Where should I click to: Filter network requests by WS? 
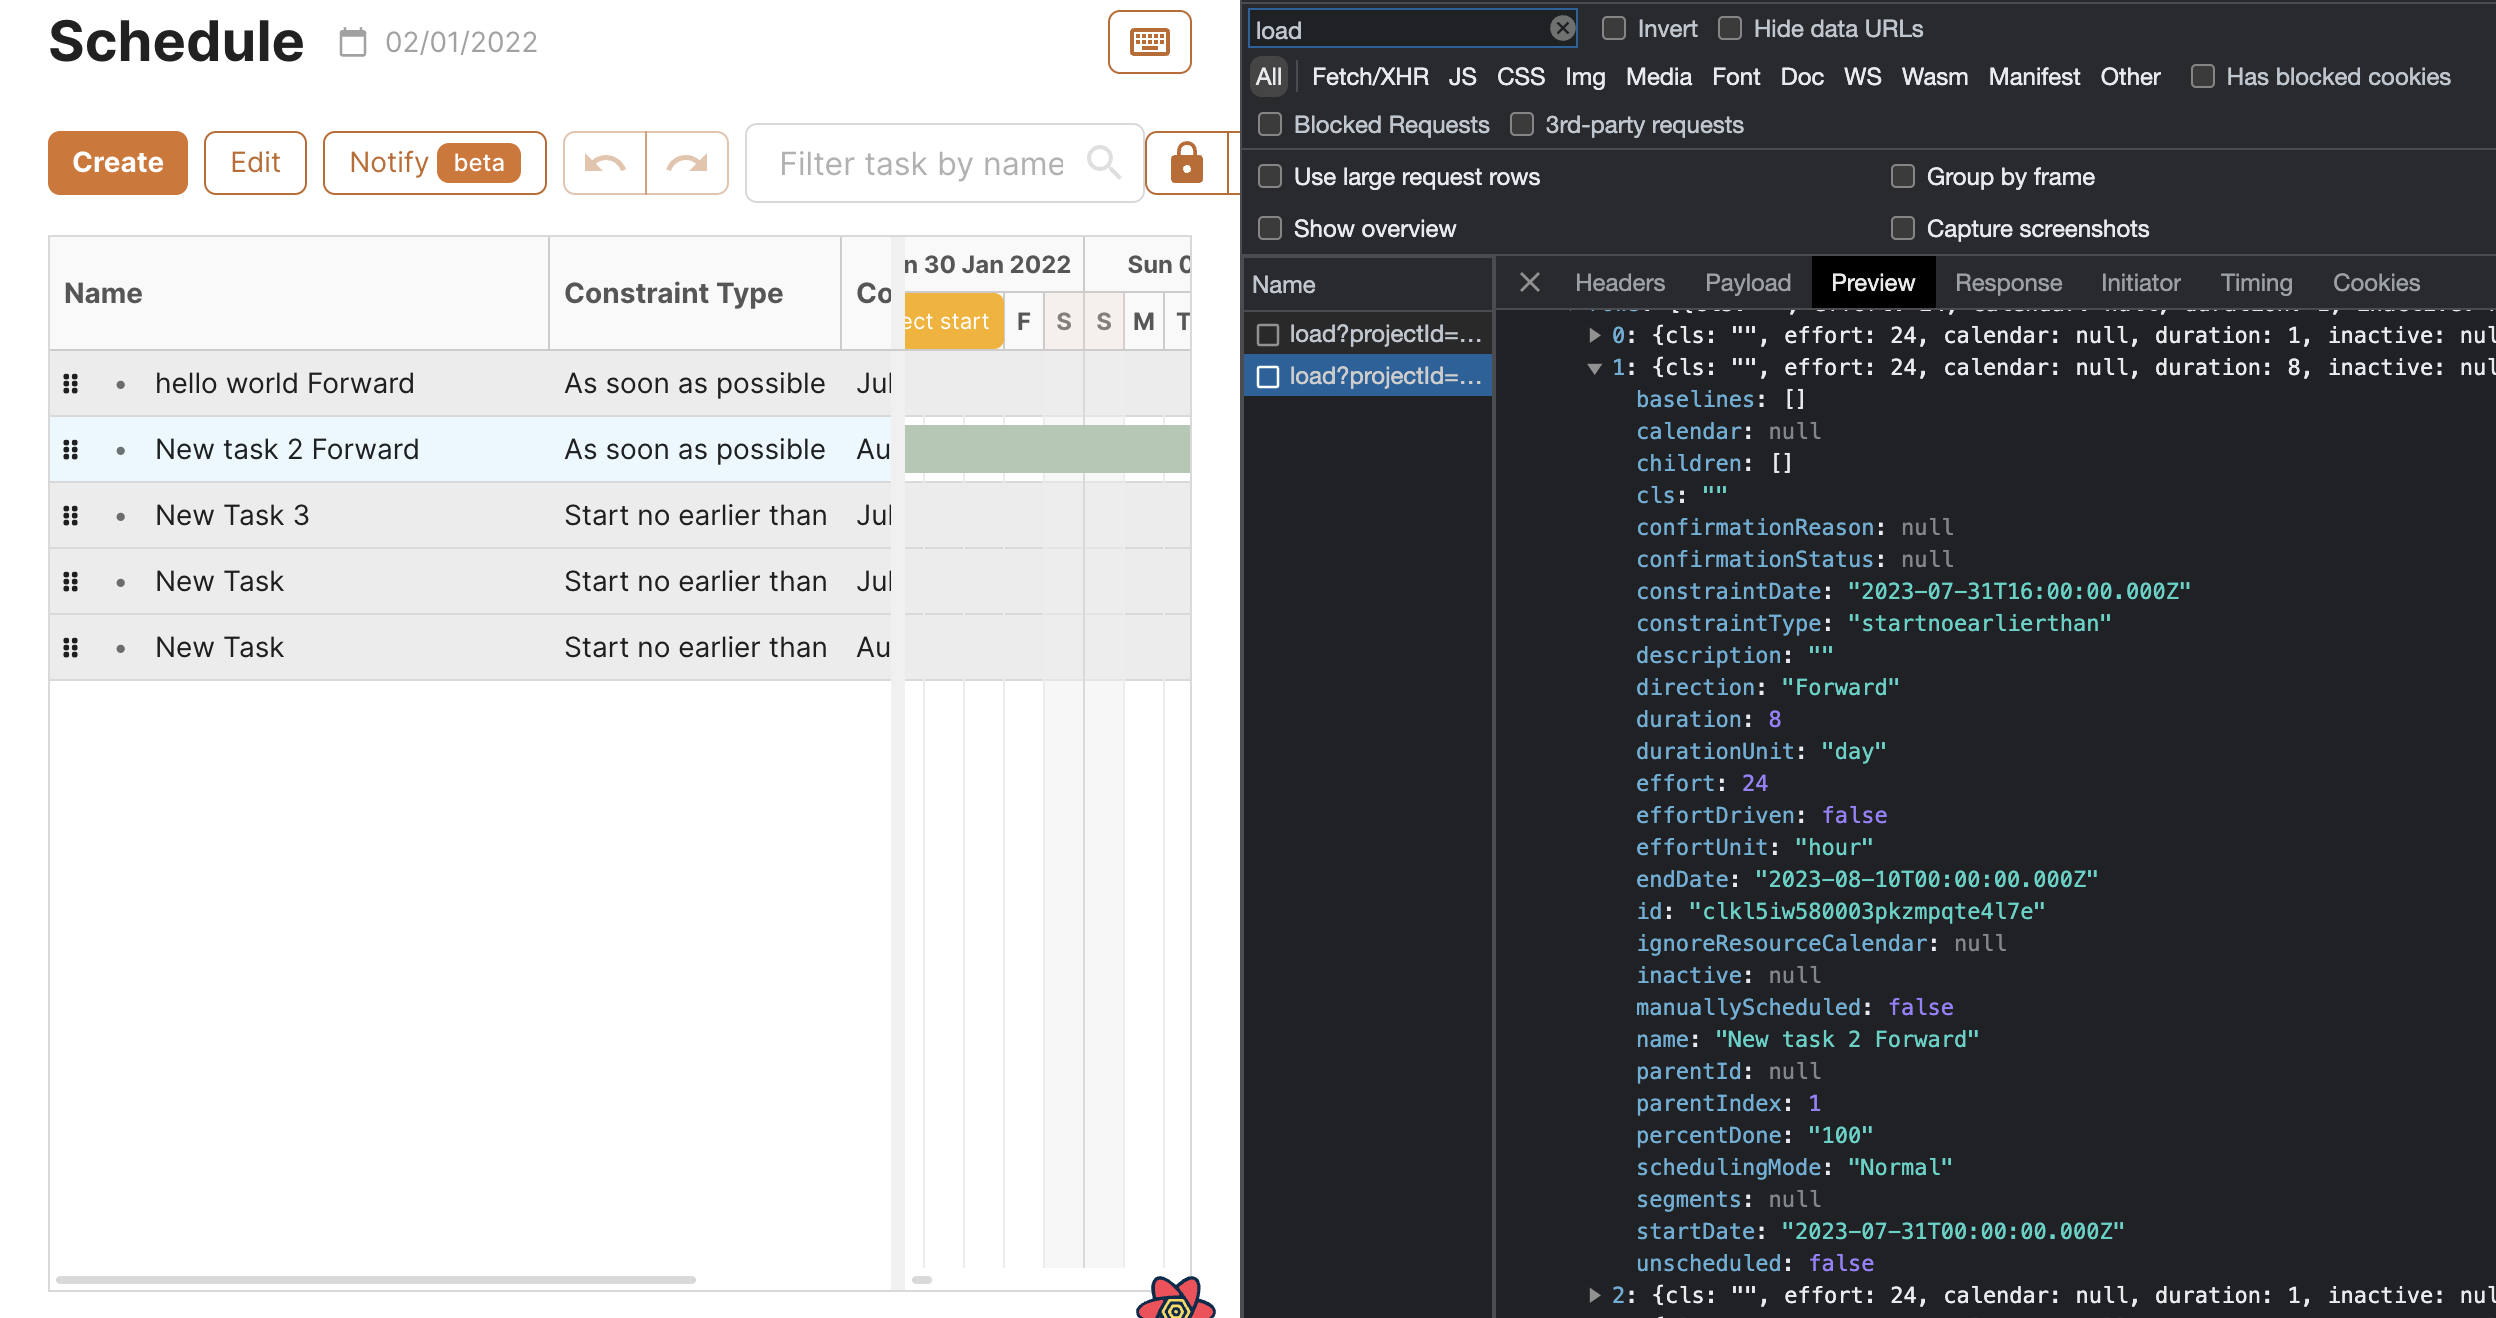pyautogui.click(x=1862, y=77)
